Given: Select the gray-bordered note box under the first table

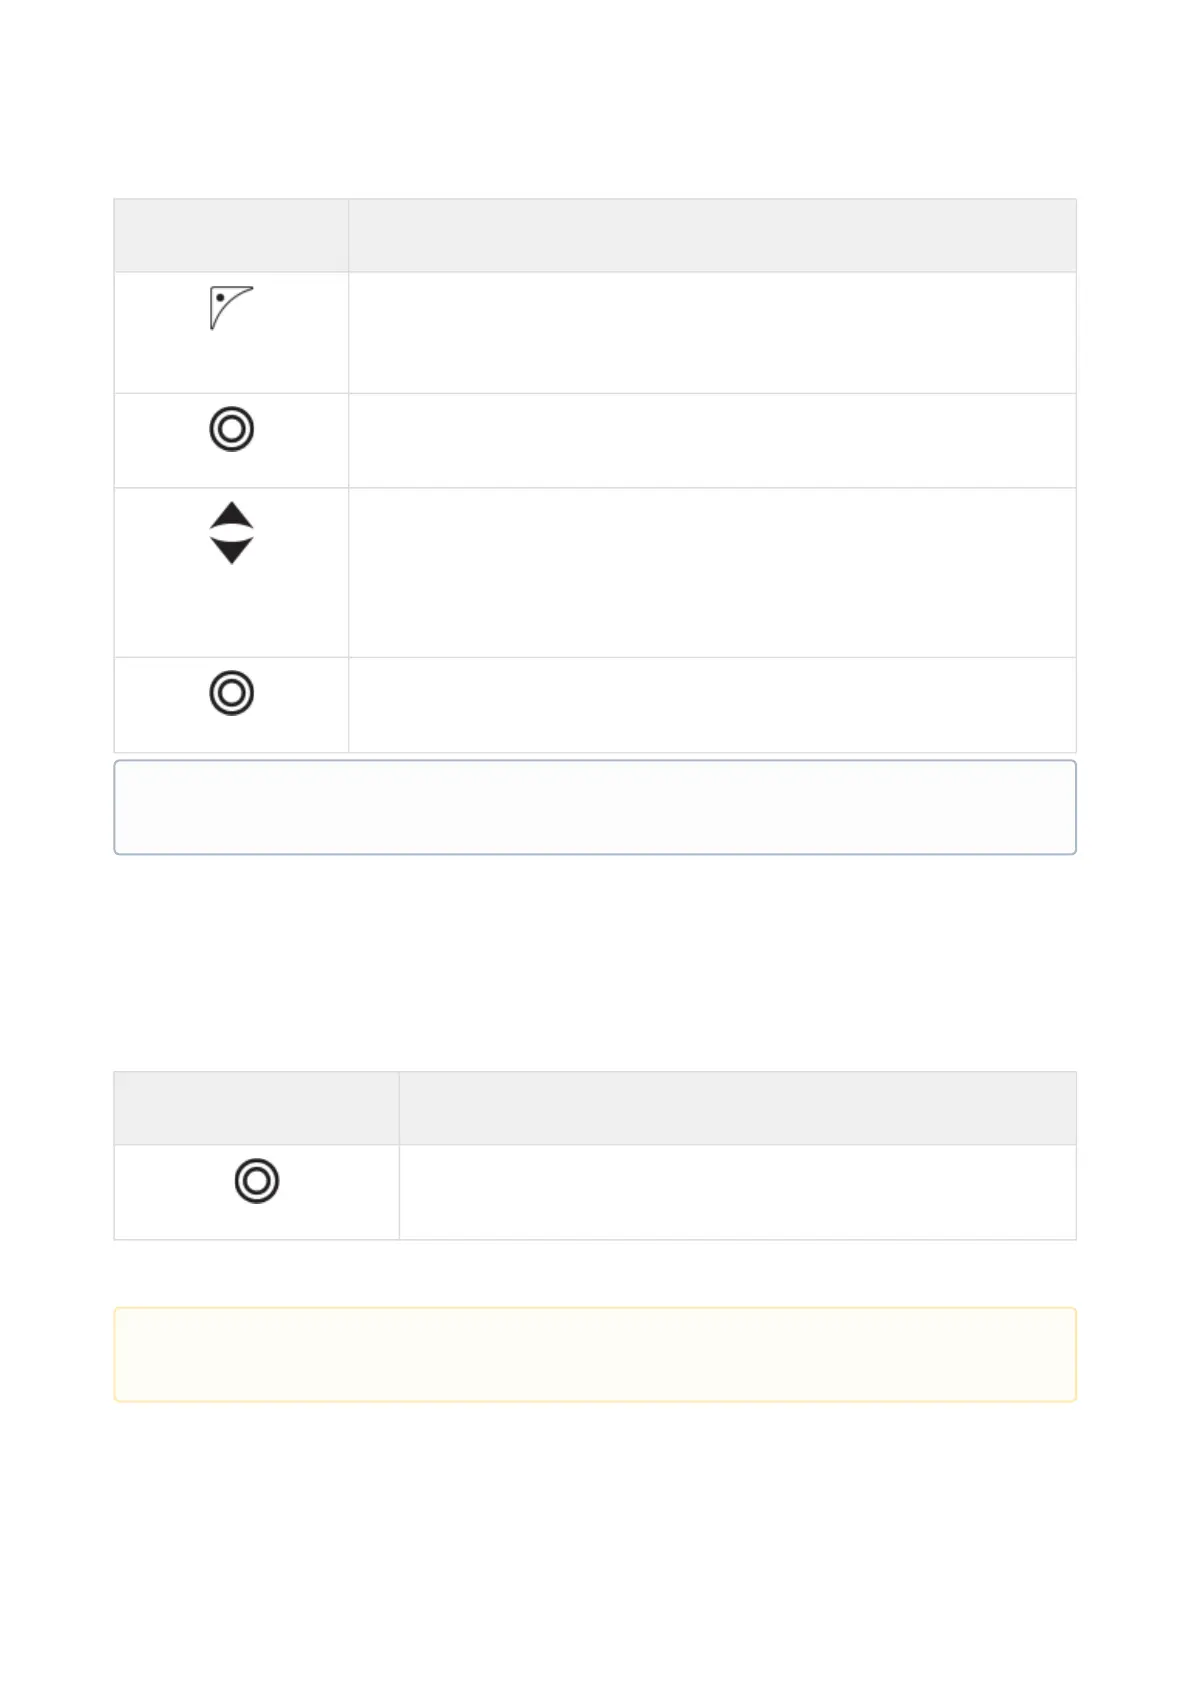Looking at the screenshot, I should pos(595,807).
